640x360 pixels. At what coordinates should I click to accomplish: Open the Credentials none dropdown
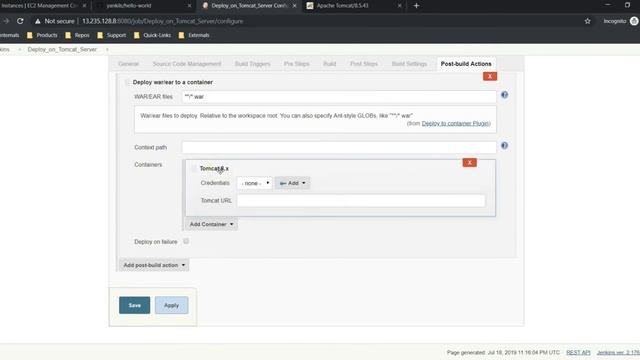(254, 183)
